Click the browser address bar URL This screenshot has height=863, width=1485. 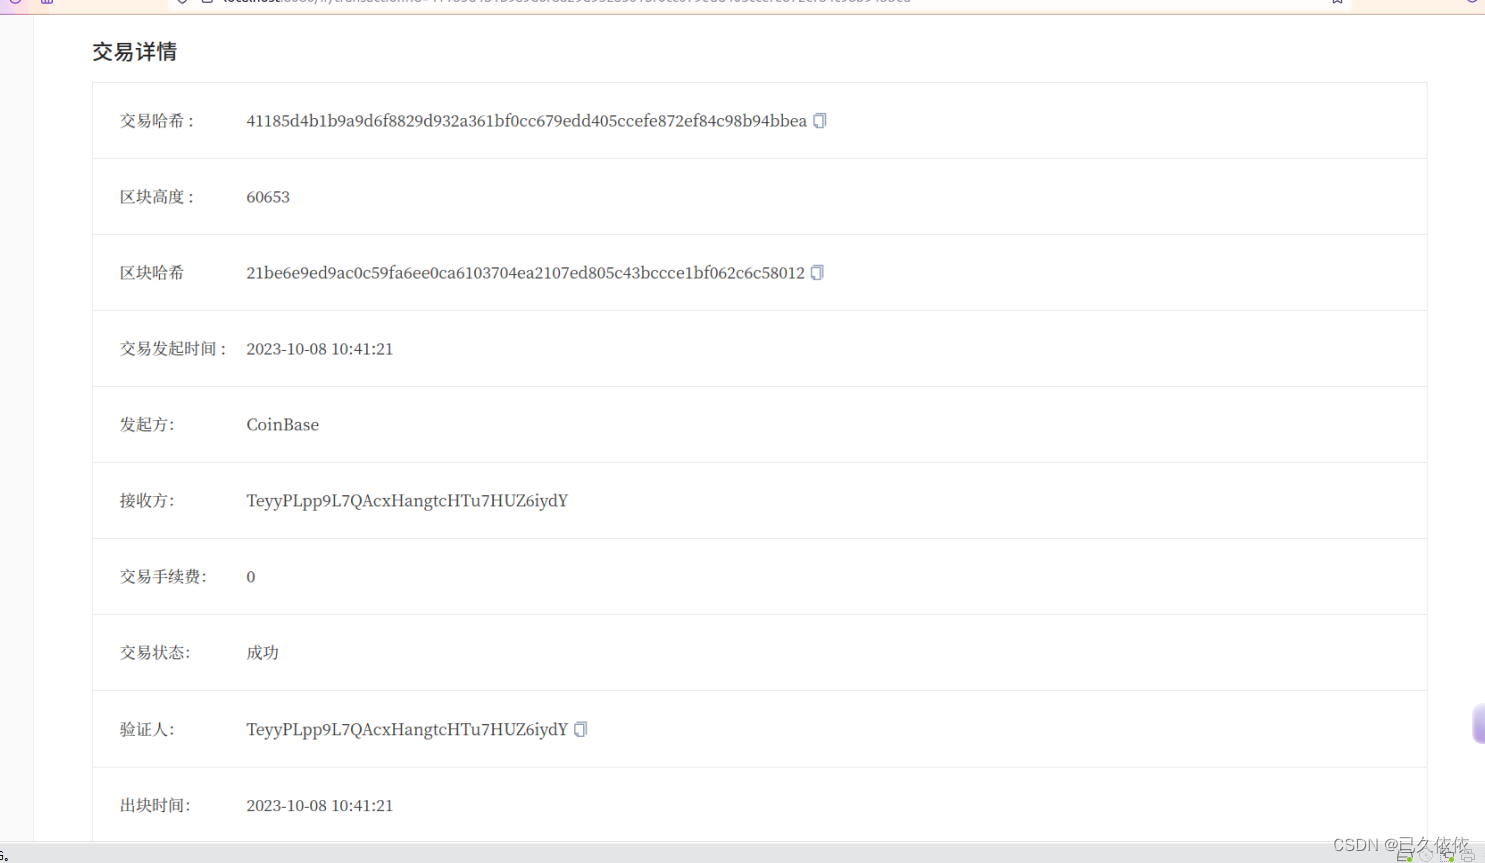[x=565, y=2]
